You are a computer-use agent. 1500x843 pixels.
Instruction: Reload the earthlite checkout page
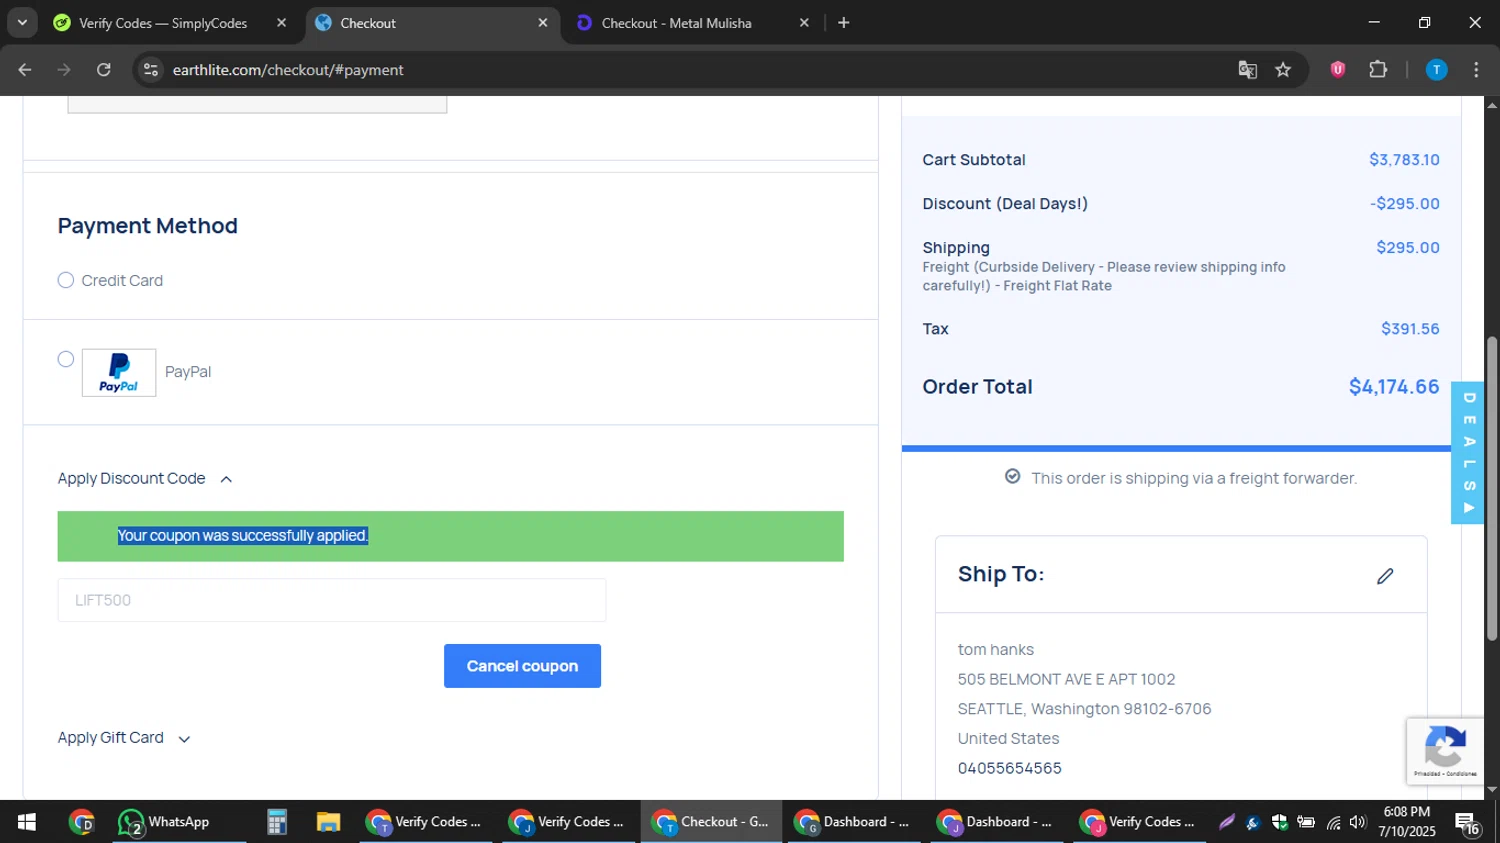104,70
